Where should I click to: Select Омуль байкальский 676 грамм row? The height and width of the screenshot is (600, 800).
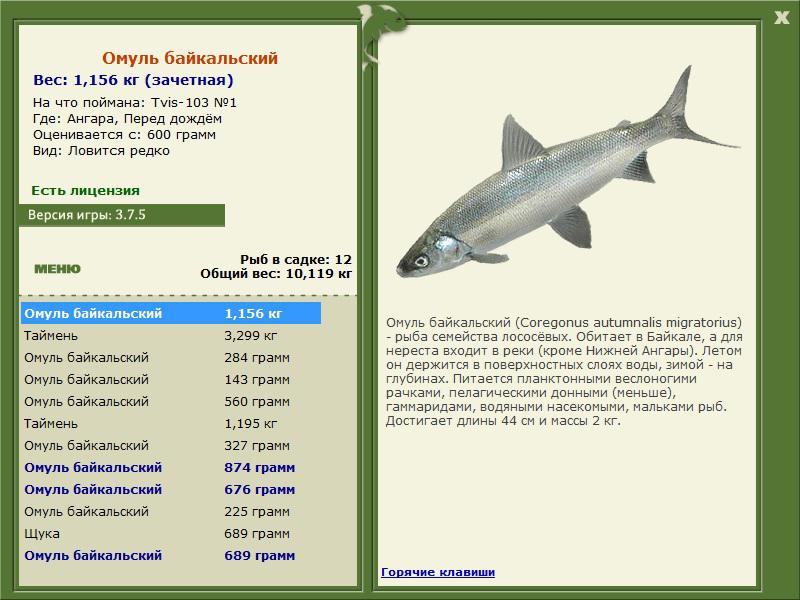(171, 489)
